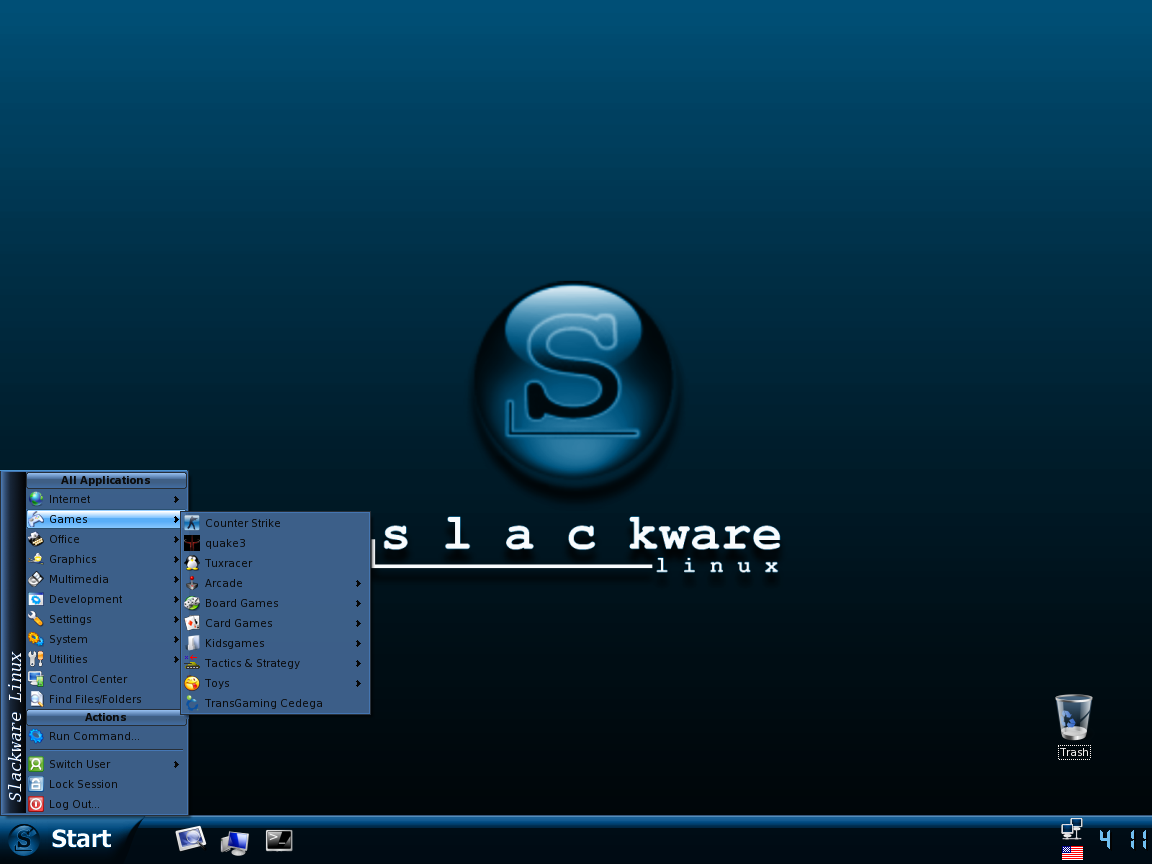
Task: Open the Internet menu entry
Action: pyautogui.click(x=107, y=500)
